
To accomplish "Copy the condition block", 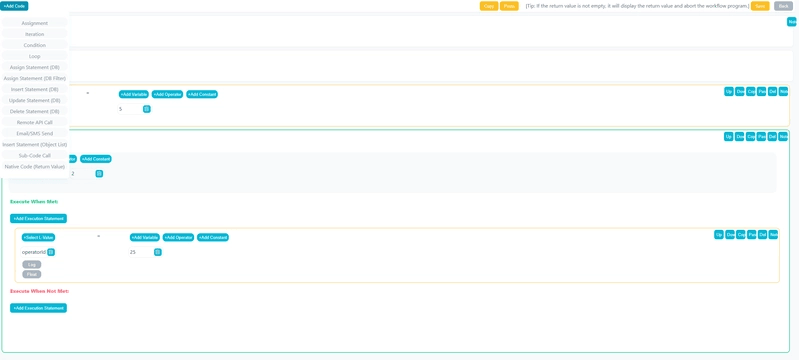I will point(751,137).
